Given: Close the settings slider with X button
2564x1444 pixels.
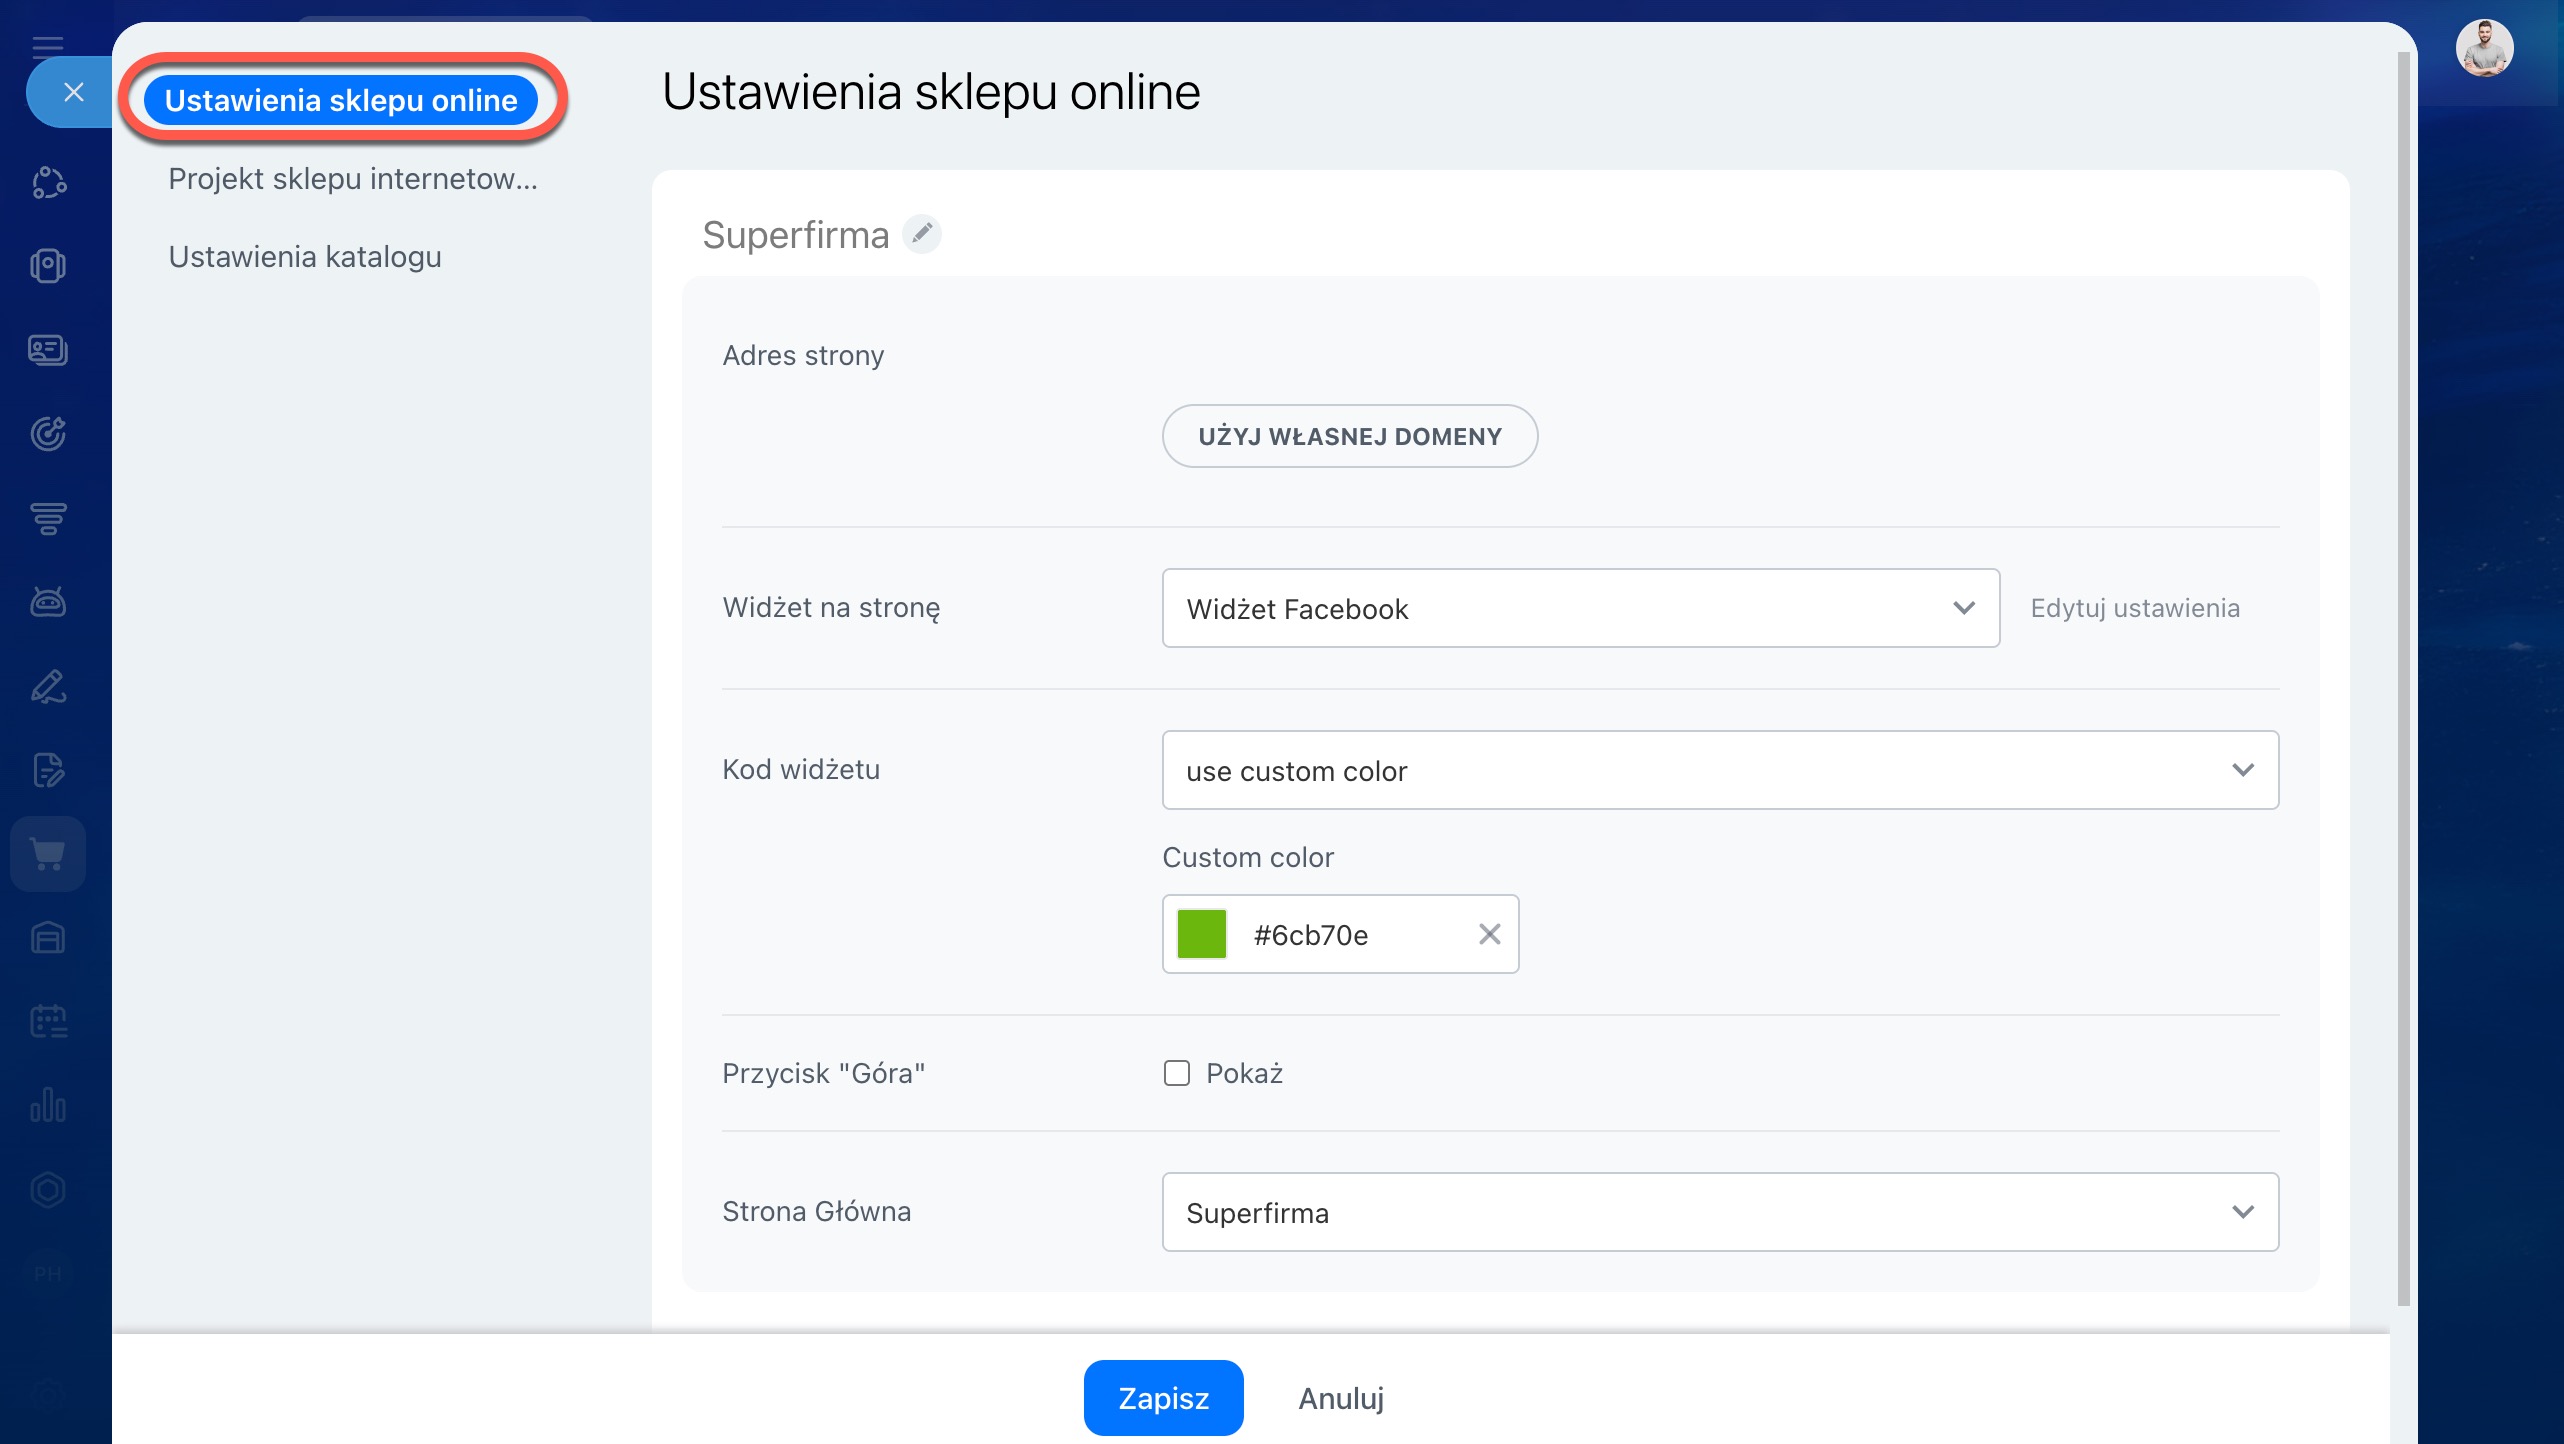Looking at the screenshot, I should tap(73, 92).
